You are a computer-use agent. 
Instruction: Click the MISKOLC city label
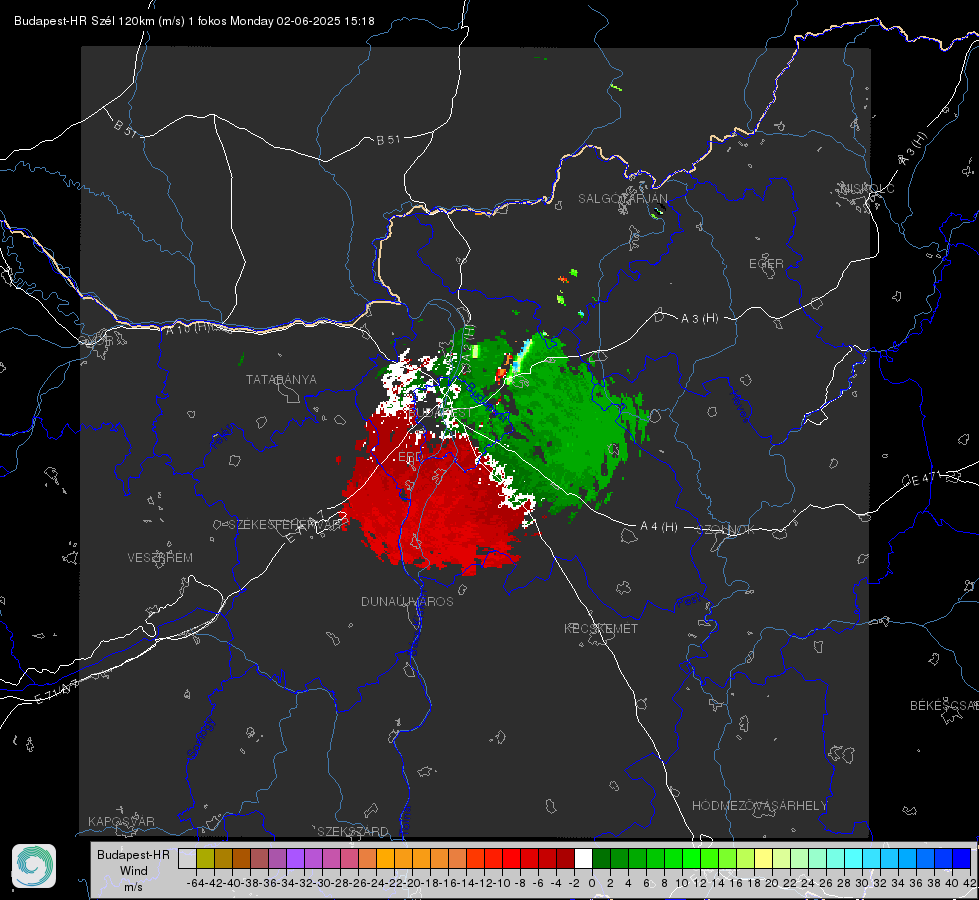coord(867,188)
